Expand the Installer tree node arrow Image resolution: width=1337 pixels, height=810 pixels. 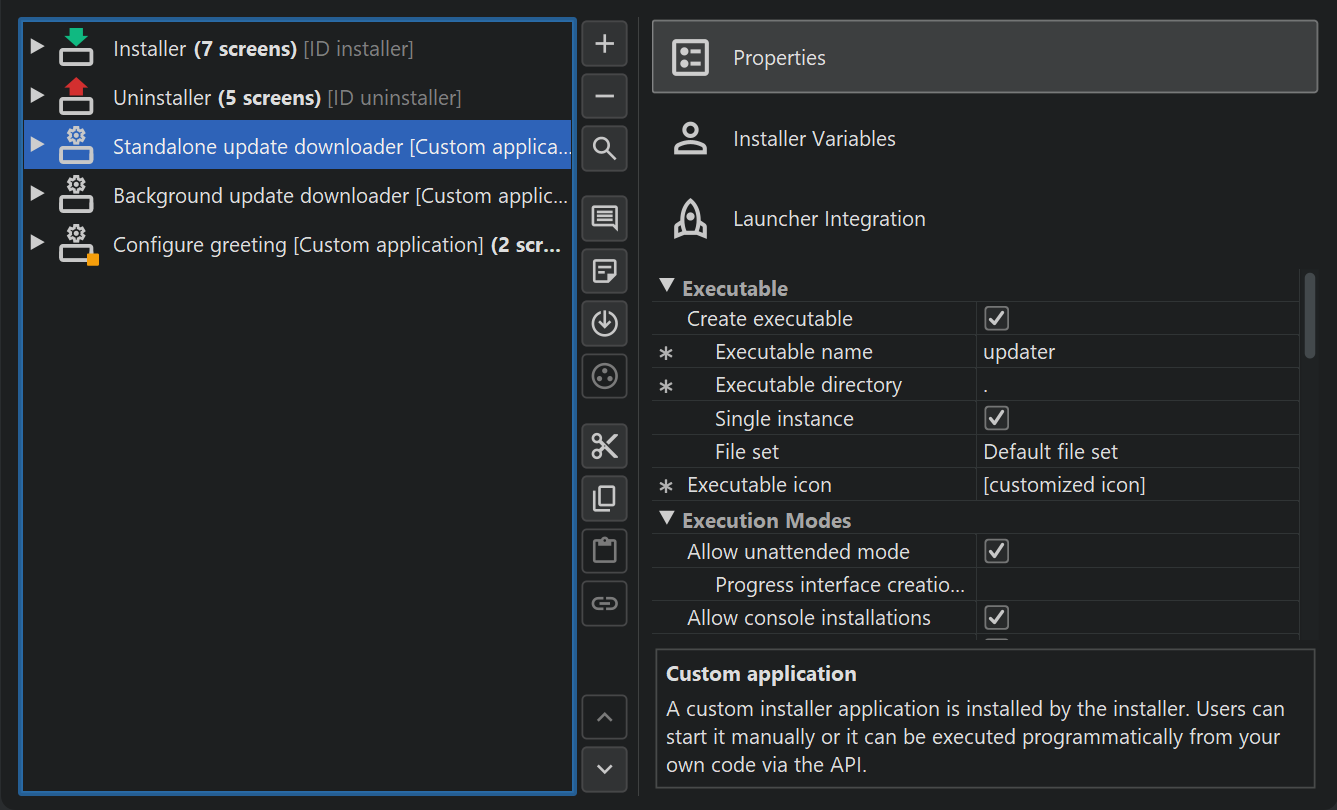tap(37, 47)
